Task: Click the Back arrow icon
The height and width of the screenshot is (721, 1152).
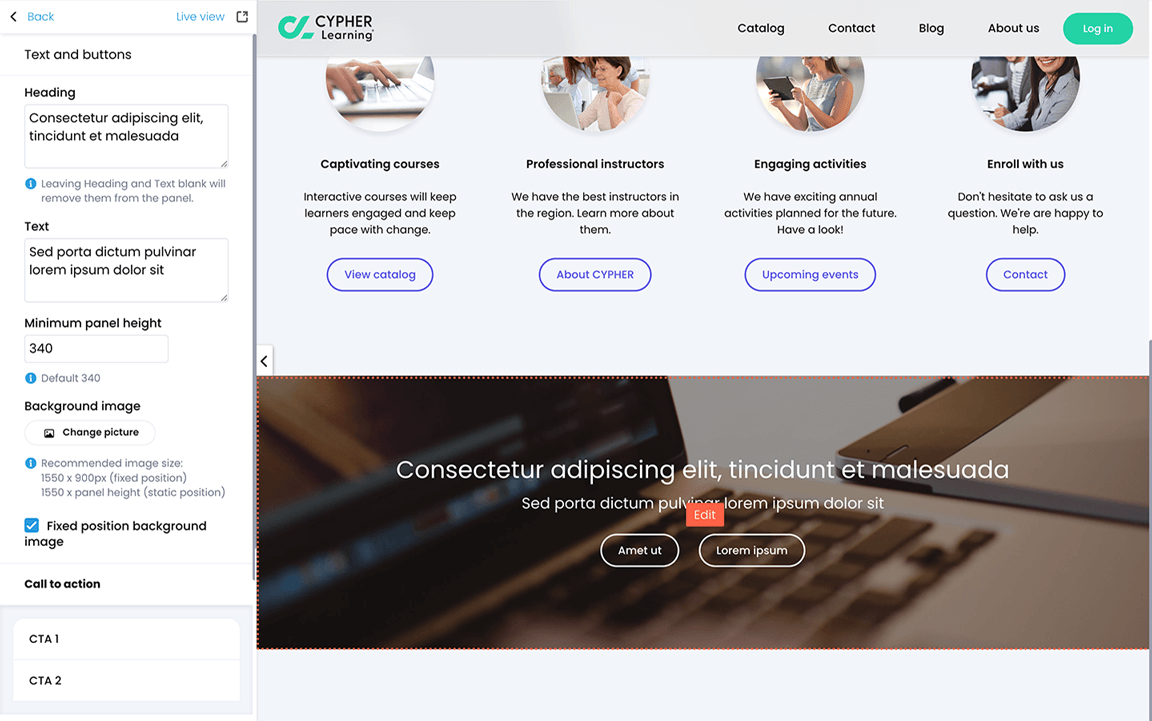Action: 13,16
